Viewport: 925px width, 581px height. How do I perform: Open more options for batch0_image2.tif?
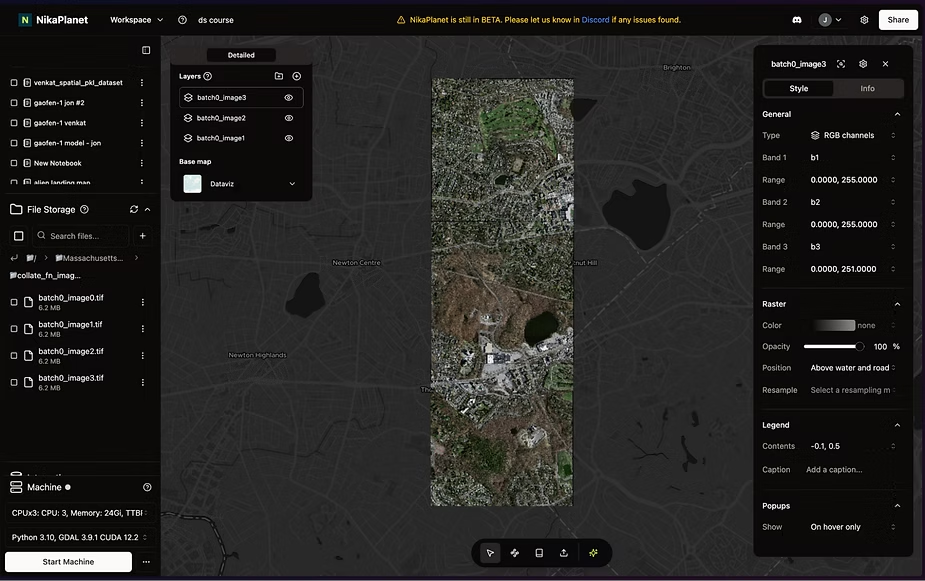143,356
